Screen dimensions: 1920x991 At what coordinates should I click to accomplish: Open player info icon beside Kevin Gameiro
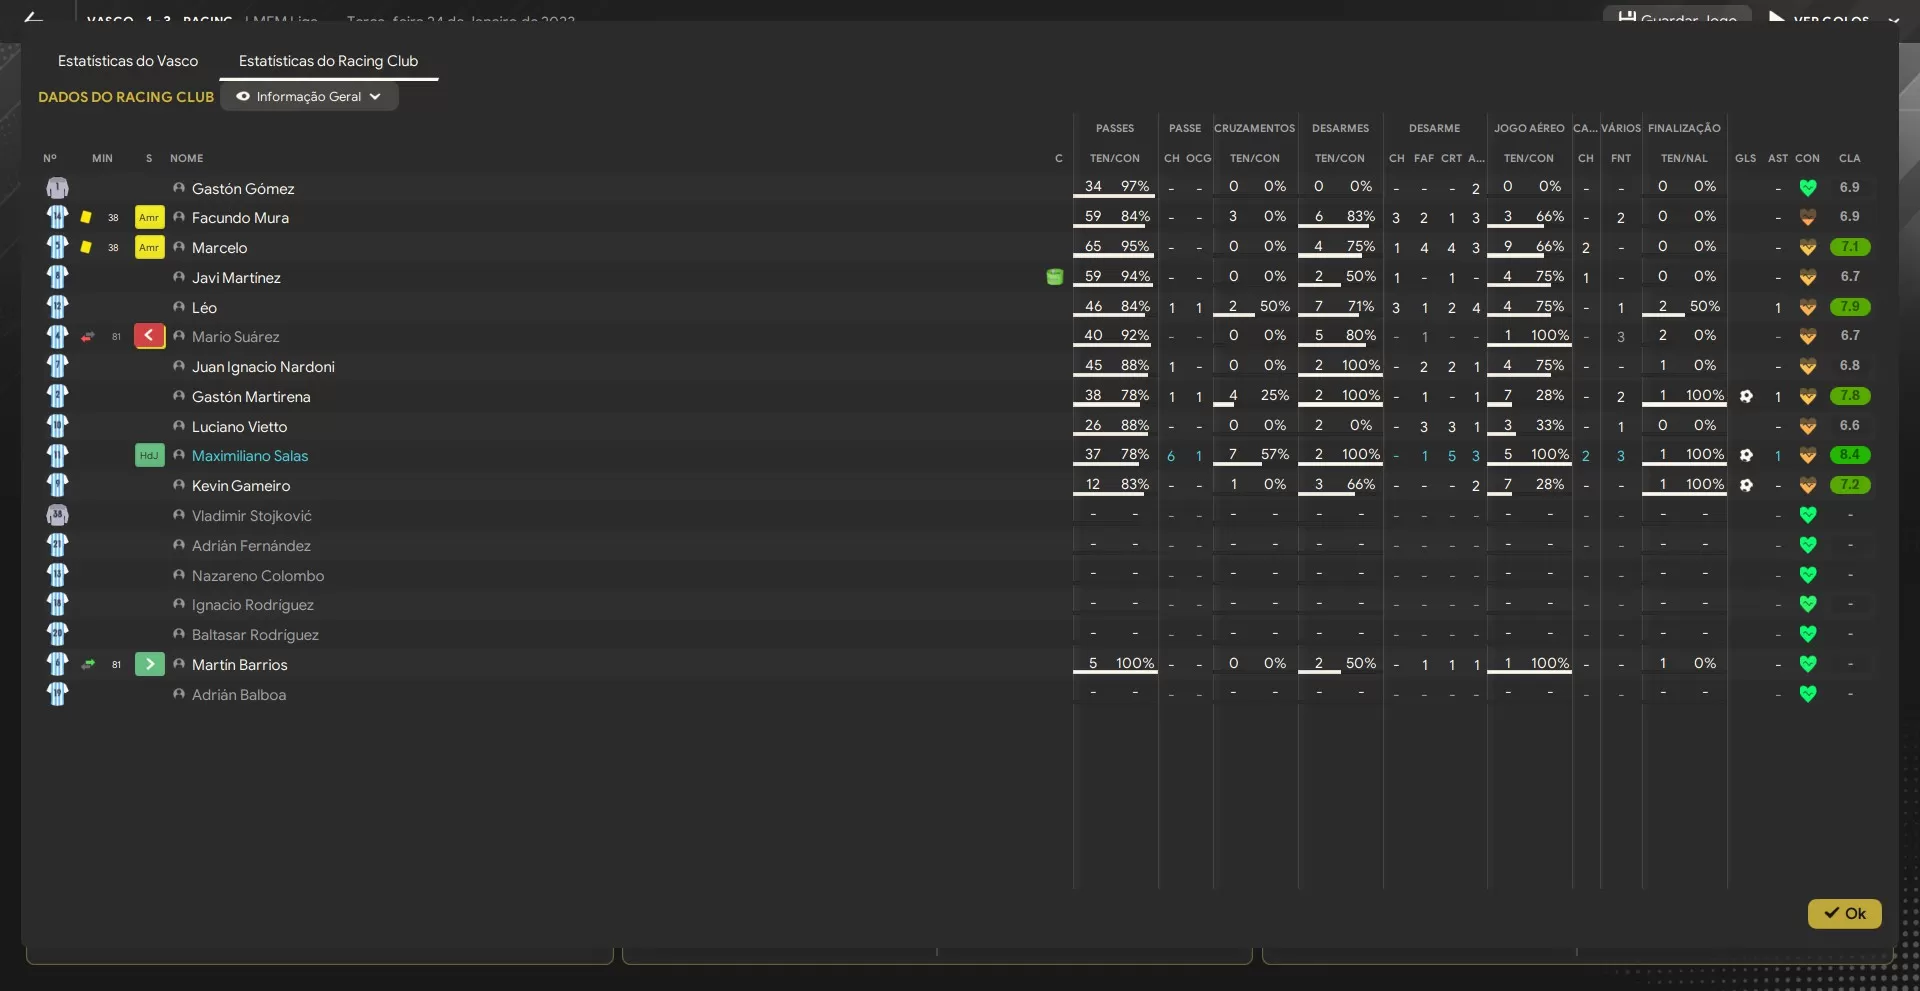click(179, 485)
